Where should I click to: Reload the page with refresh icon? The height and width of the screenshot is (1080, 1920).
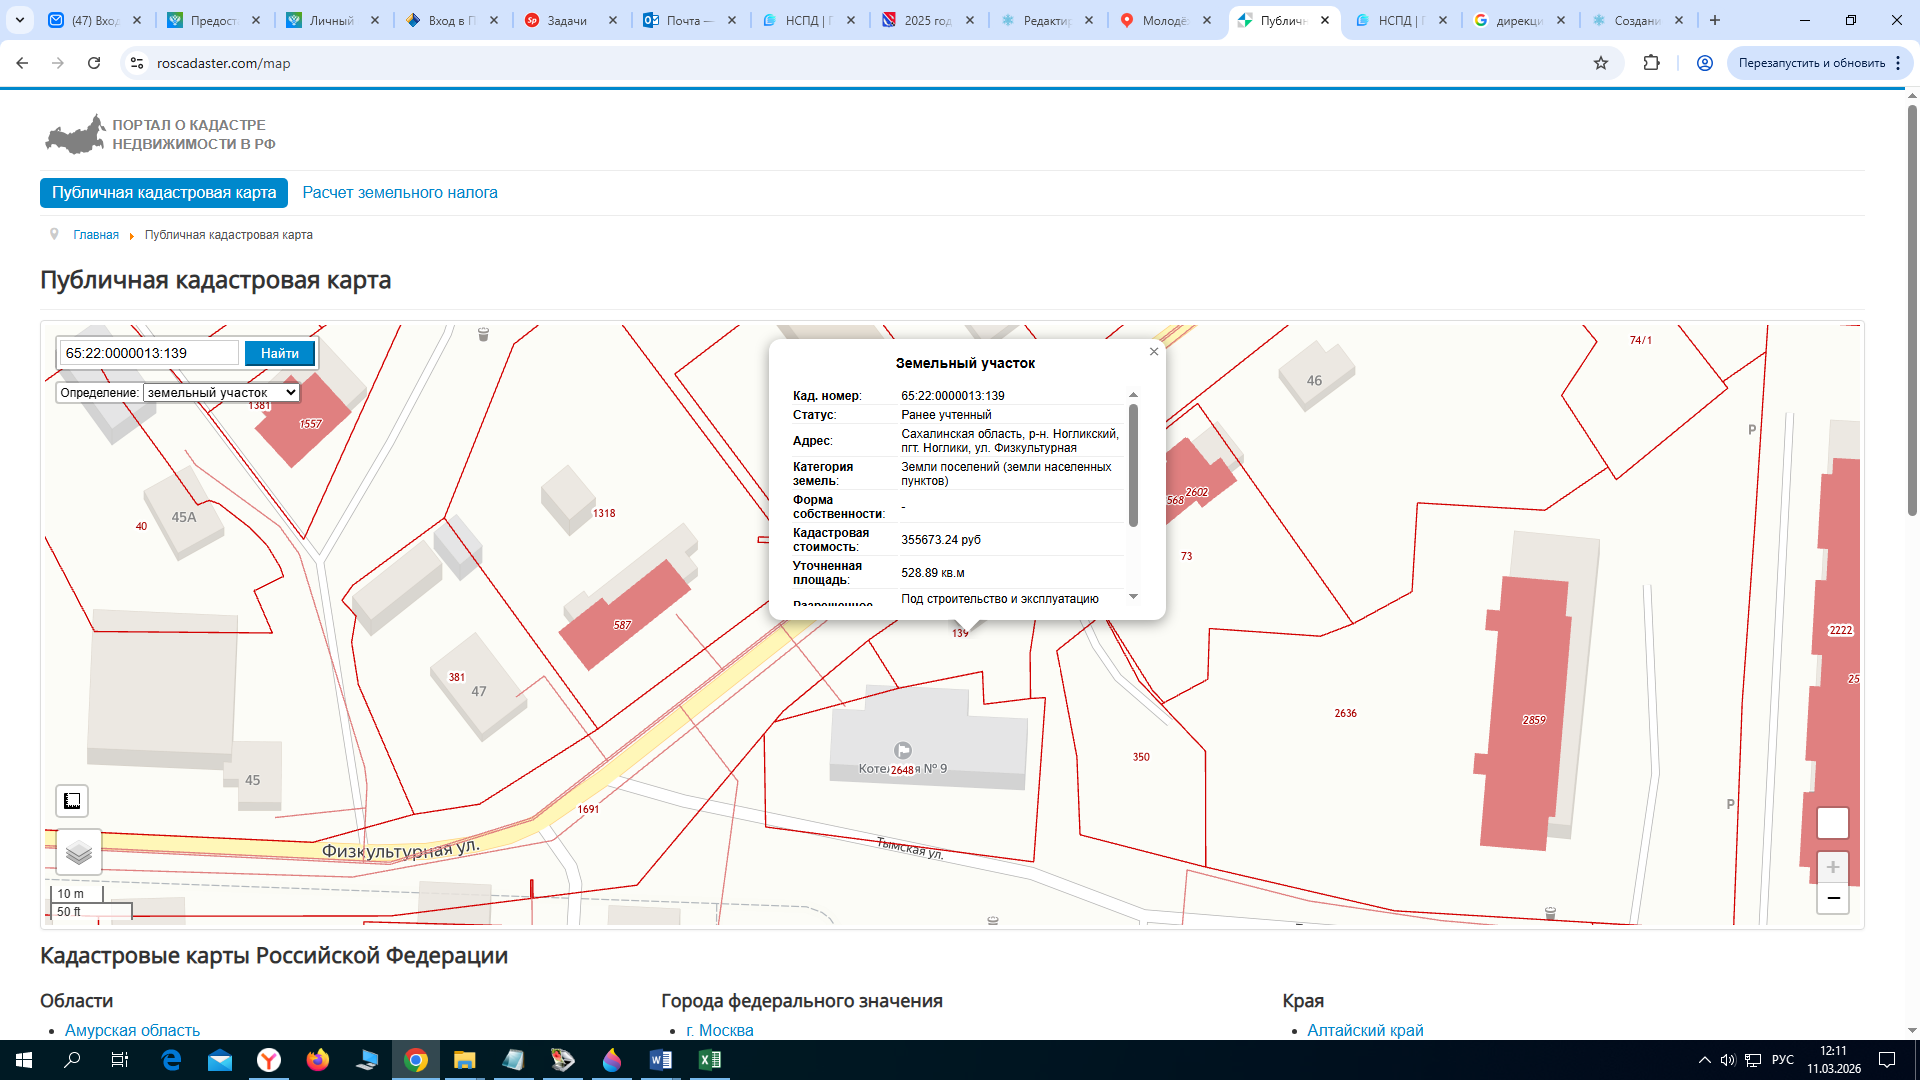[94, 63]
